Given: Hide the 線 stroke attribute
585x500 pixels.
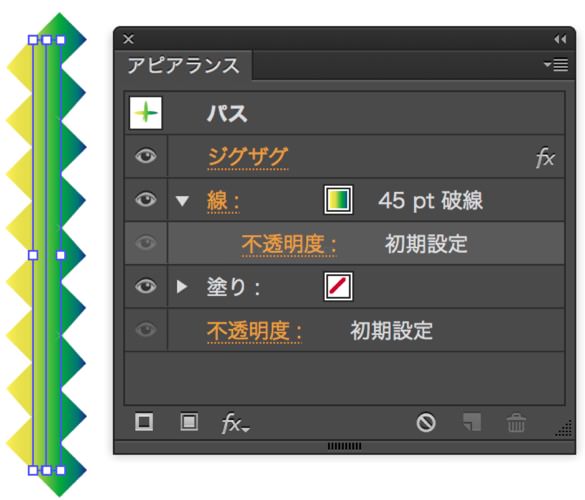Looking at the screenshot, I should coord(146,200).
